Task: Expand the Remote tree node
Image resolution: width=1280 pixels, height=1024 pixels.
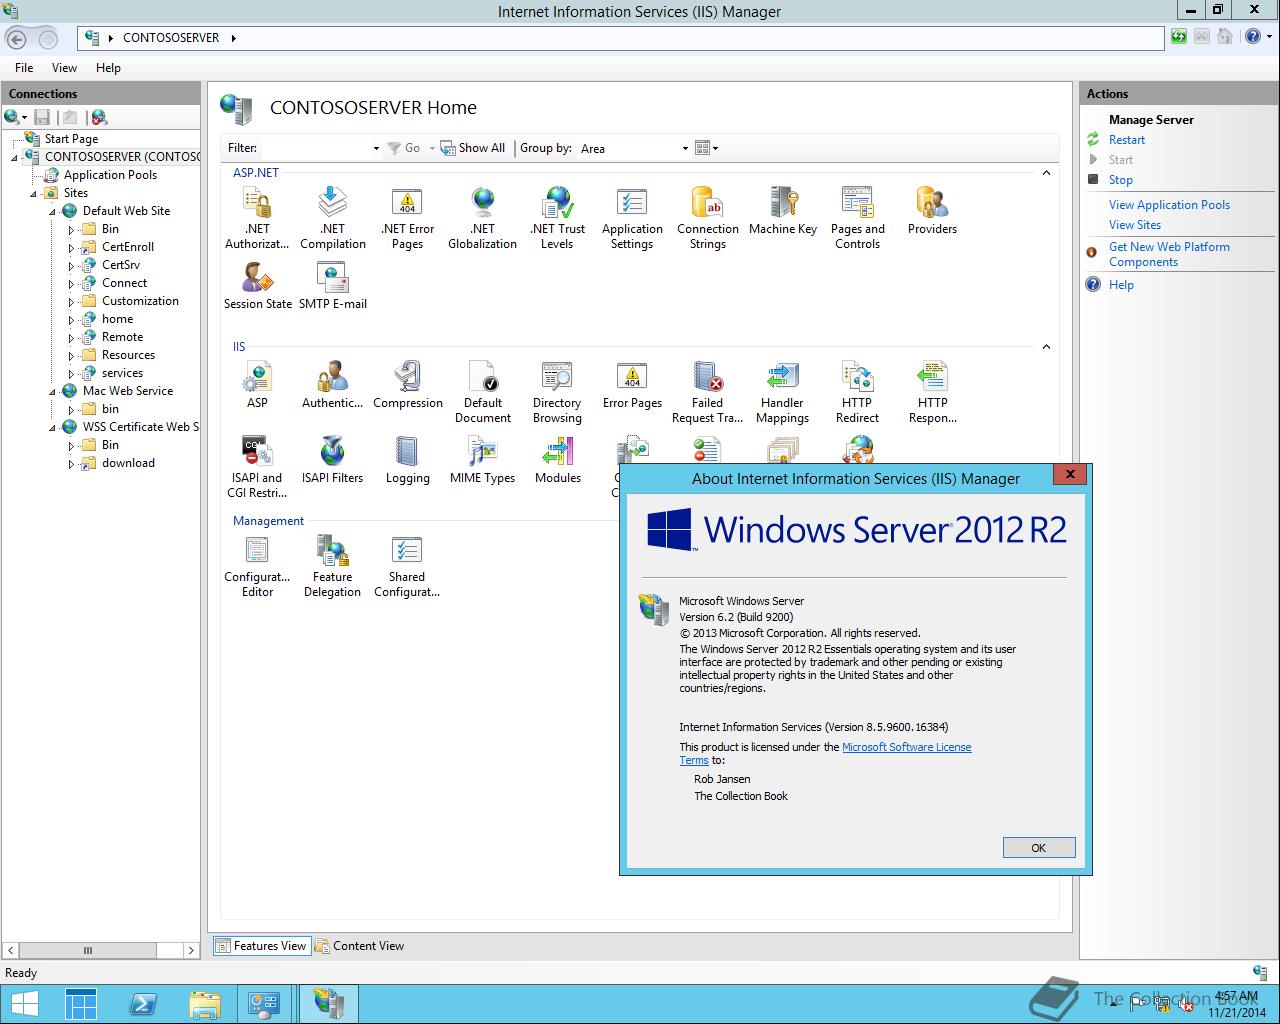Action: click(71, 337)
